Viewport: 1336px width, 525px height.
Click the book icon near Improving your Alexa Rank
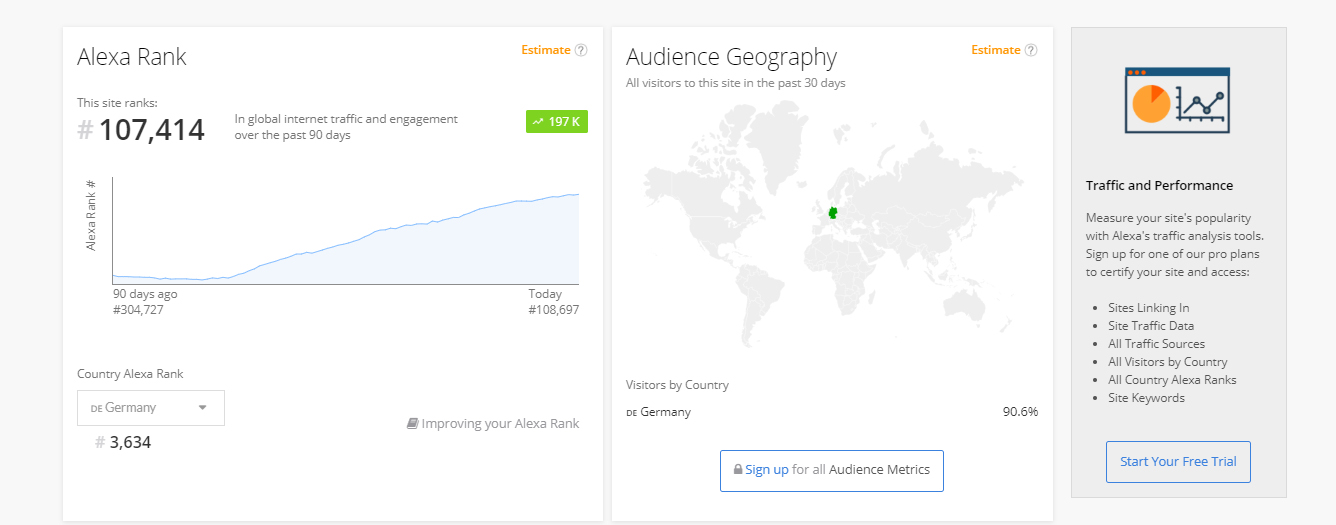coord(412,423)
